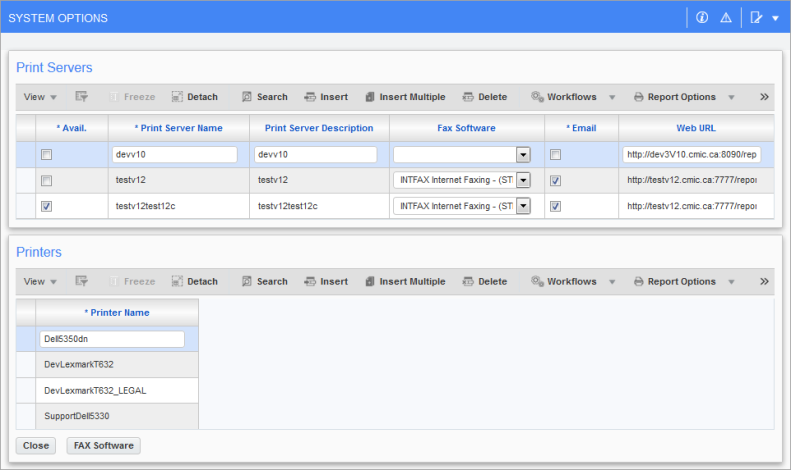
Task: Open Fax Software dropdown for devv10
Action: click(523, 155)
